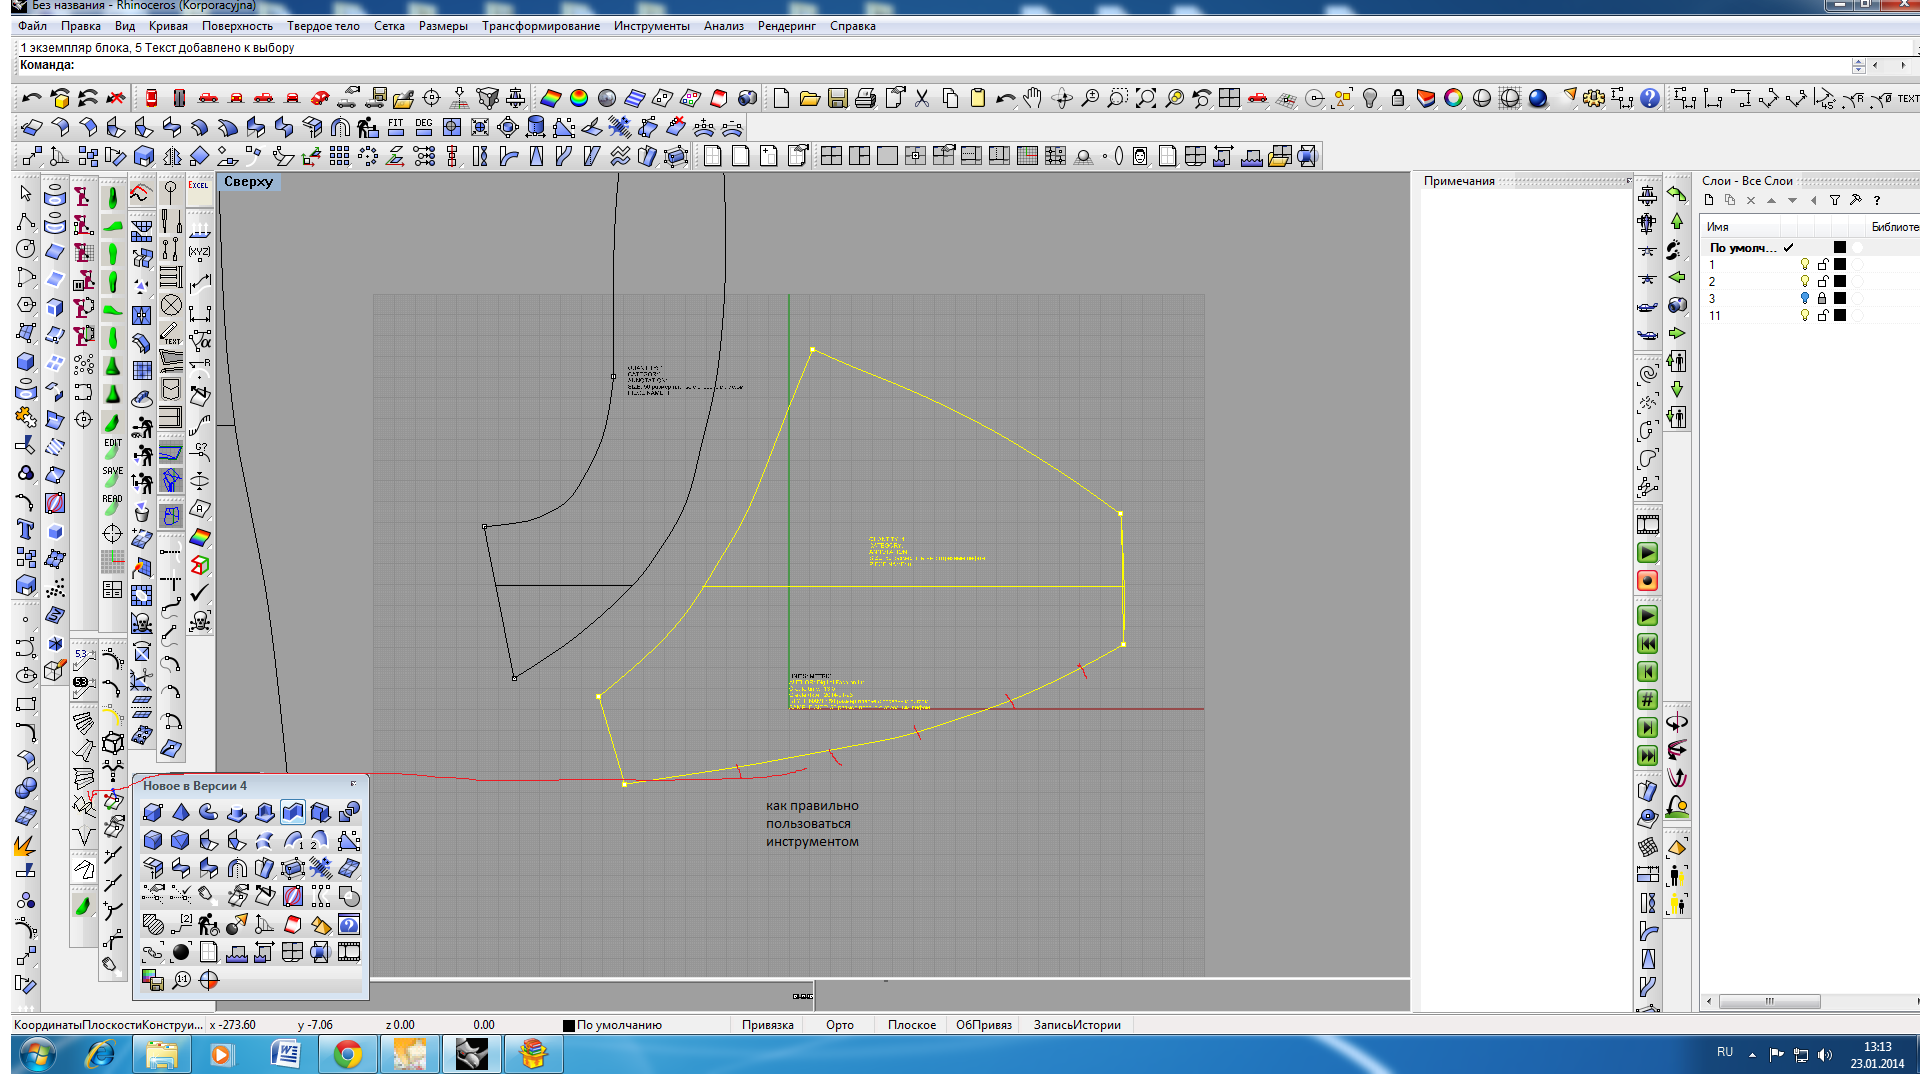Screen dimensions: 1920x1080
Task: Open the Сверху viewport title menu
Action: point(248,182)
